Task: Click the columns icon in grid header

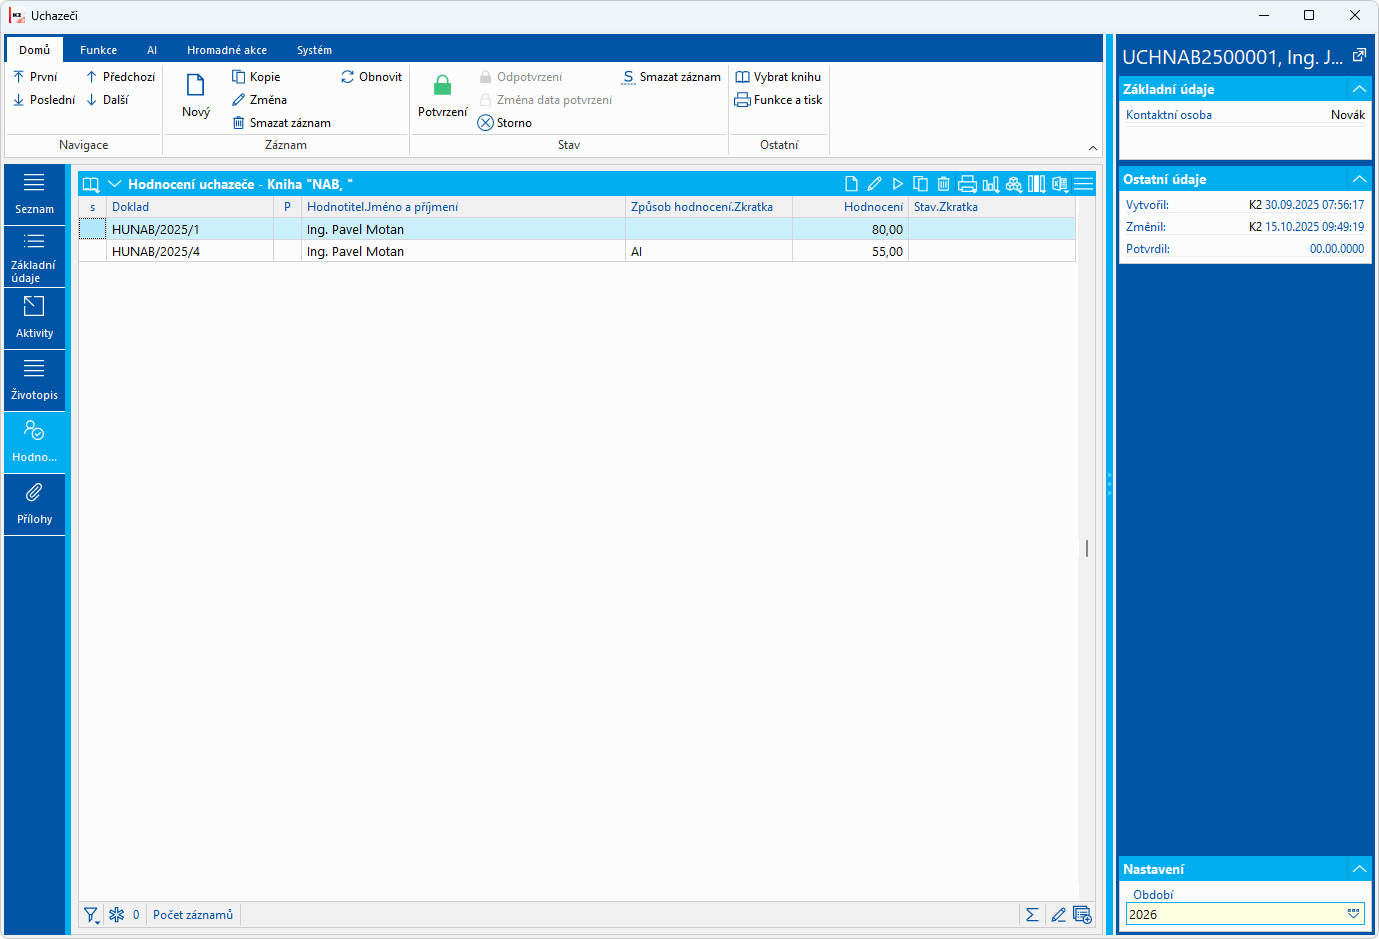Action: click(1037, 184)
